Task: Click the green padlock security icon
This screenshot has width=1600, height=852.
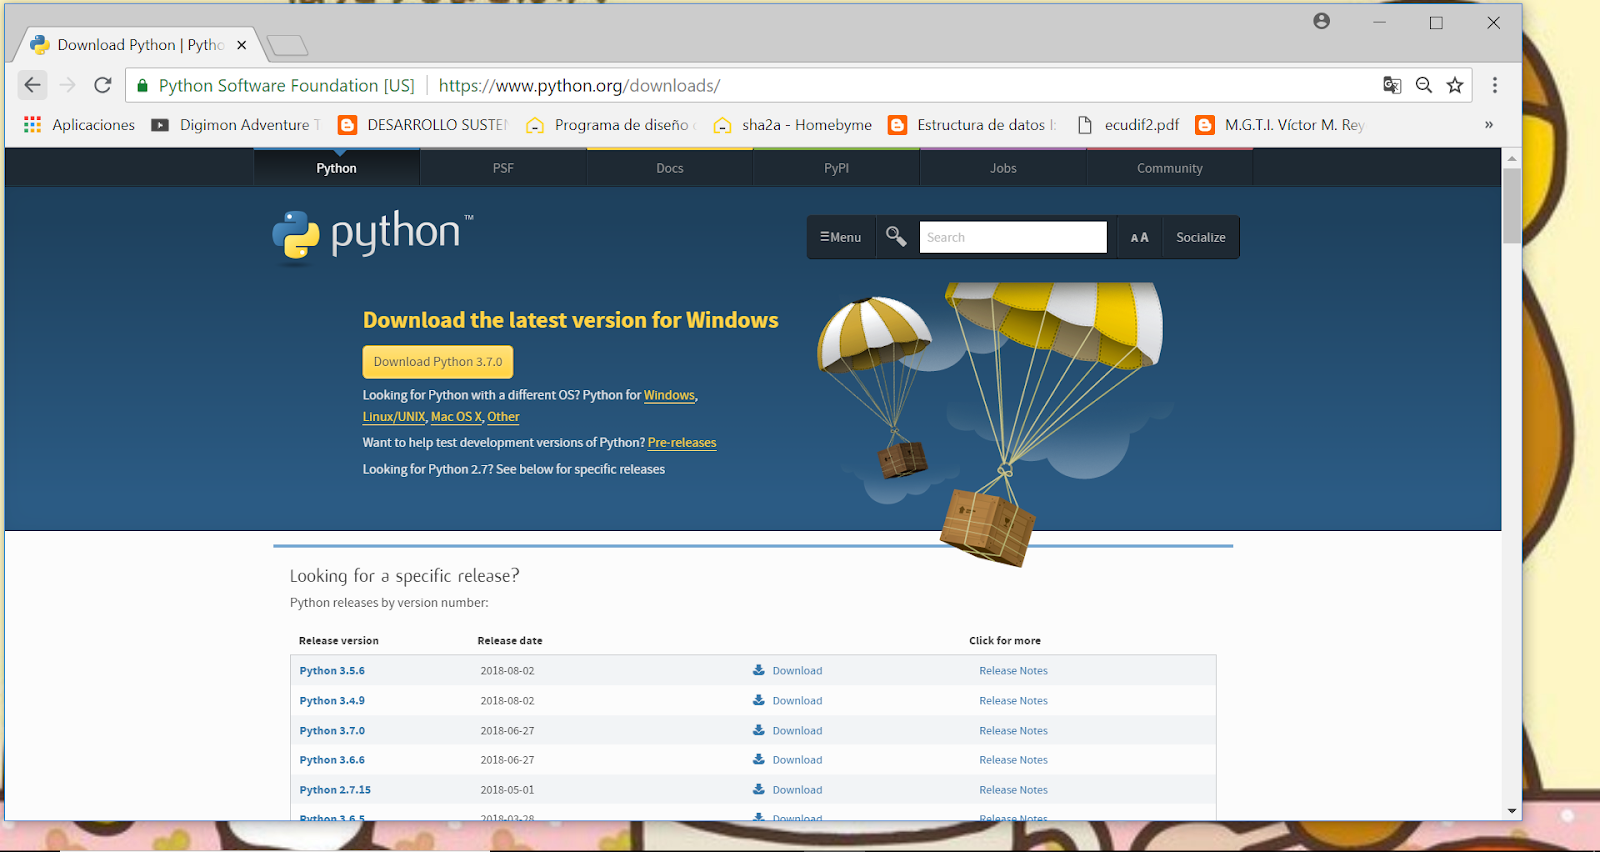Action: [142, 86]
